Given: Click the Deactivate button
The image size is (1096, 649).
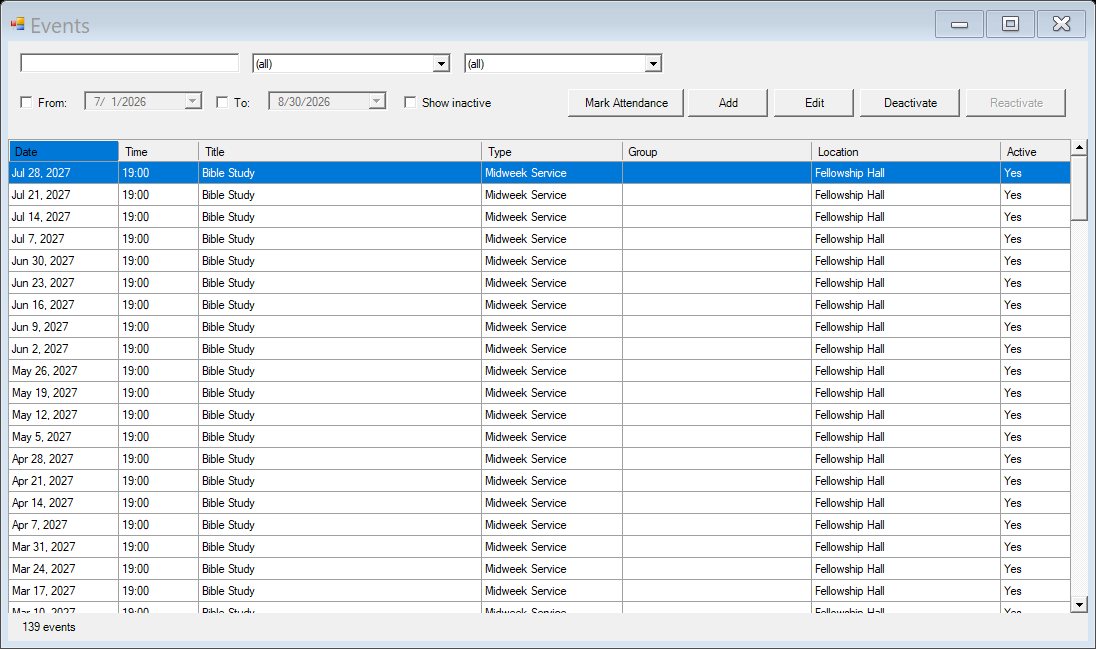Looking at the screenshot, I should tap(910, 103).
